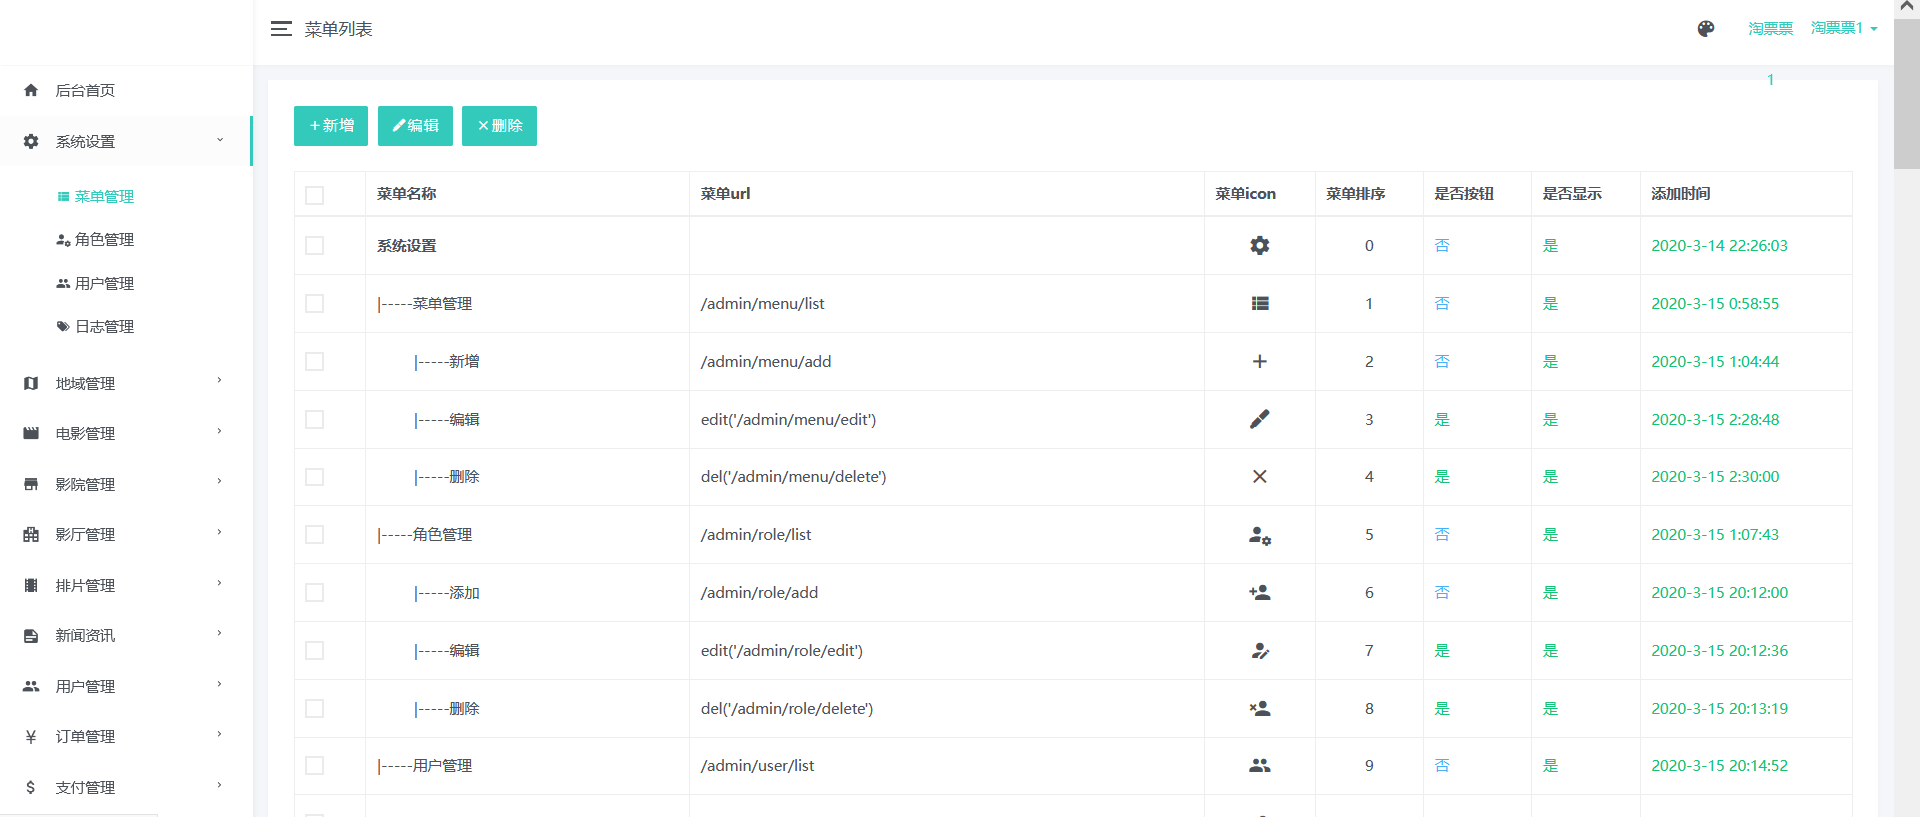Click the plus icon in /admin/menu/add row
Screen dimensions: 1920x817
[x=1259, y=362]
